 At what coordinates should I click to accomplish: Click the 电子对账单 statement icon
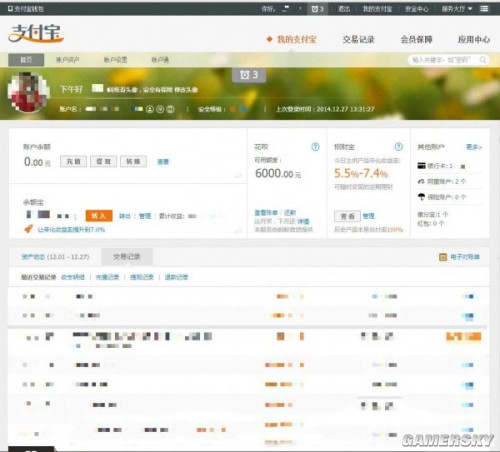pos(443,257)
